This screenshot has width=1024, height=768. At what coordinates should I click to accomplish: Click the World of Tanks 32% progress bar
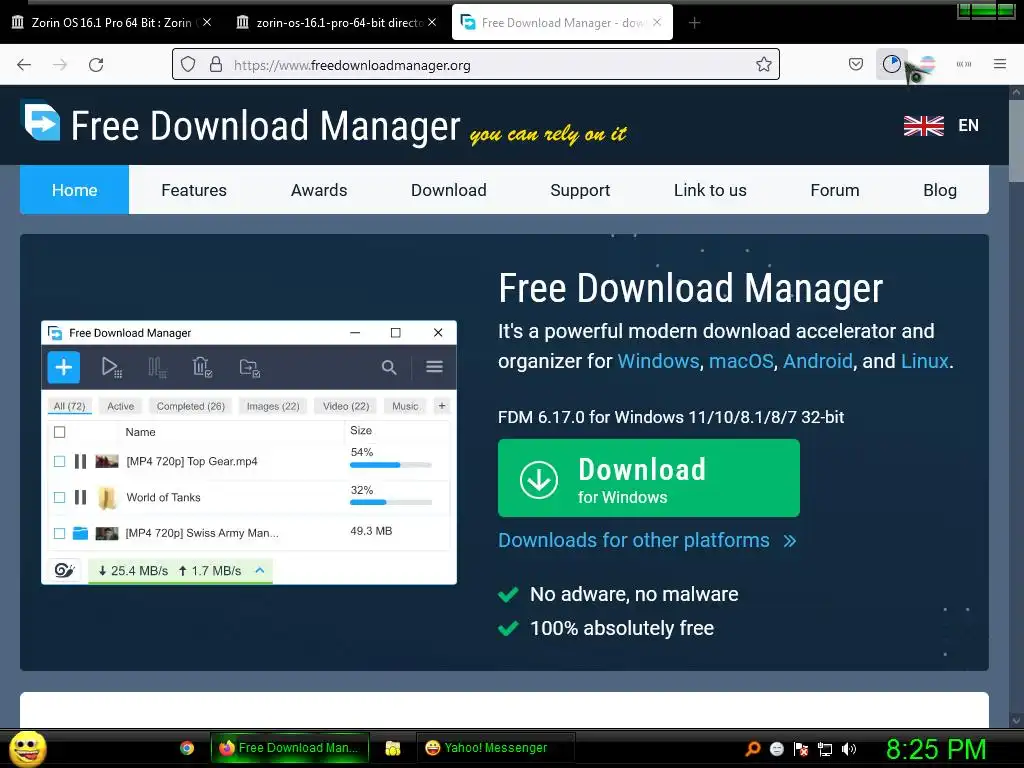[391, 502]
